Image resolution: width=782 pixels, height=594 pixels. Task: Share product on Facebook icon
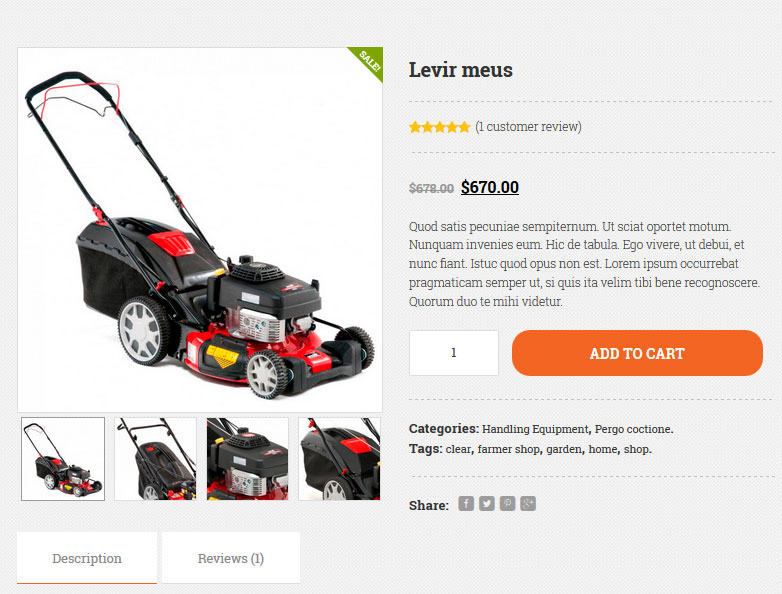tap(466, 504)
